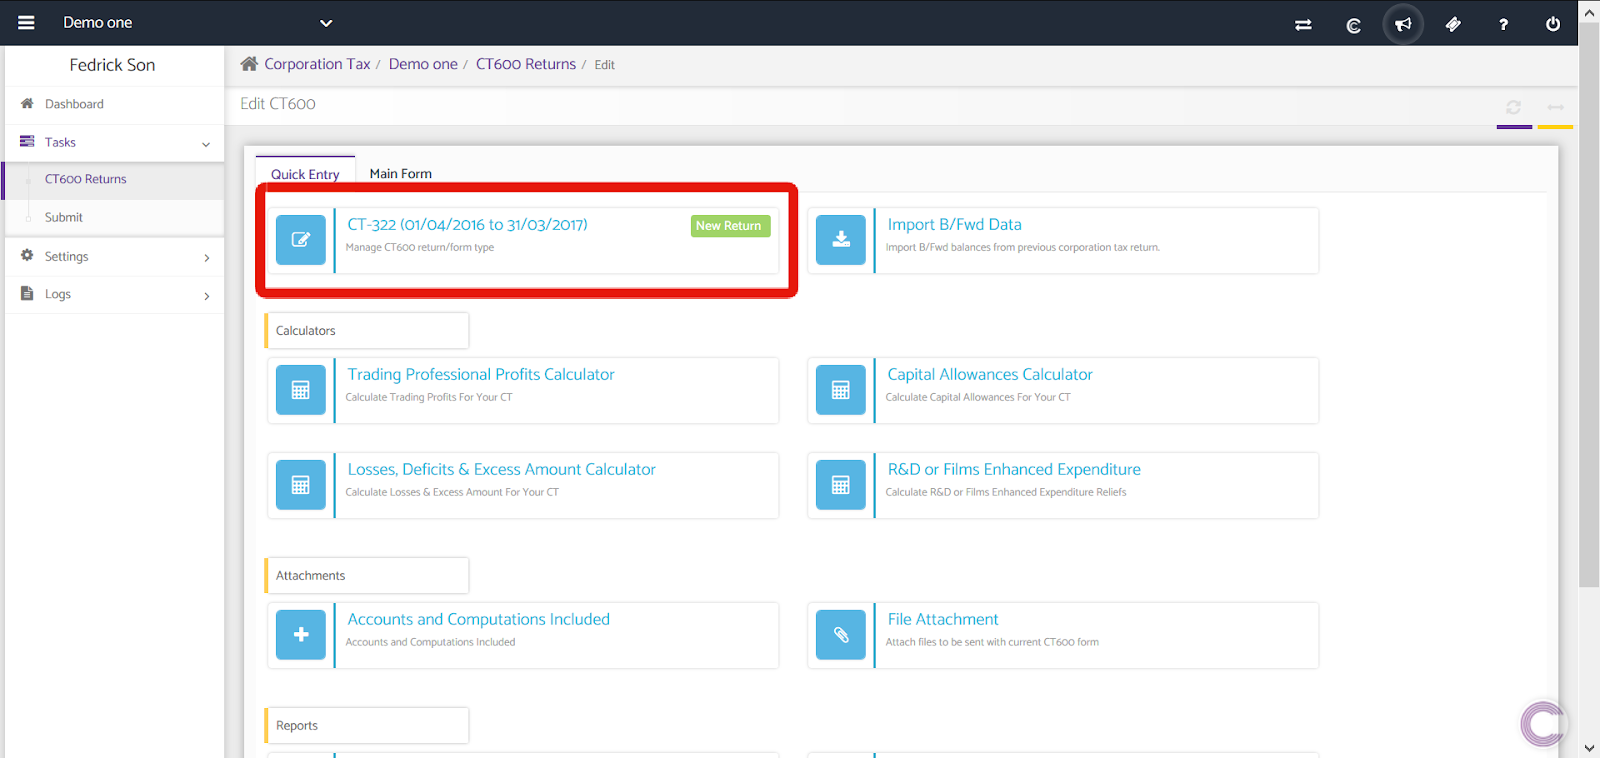
Task: Click the New Return green badge
Action: (x=730, y=226)
